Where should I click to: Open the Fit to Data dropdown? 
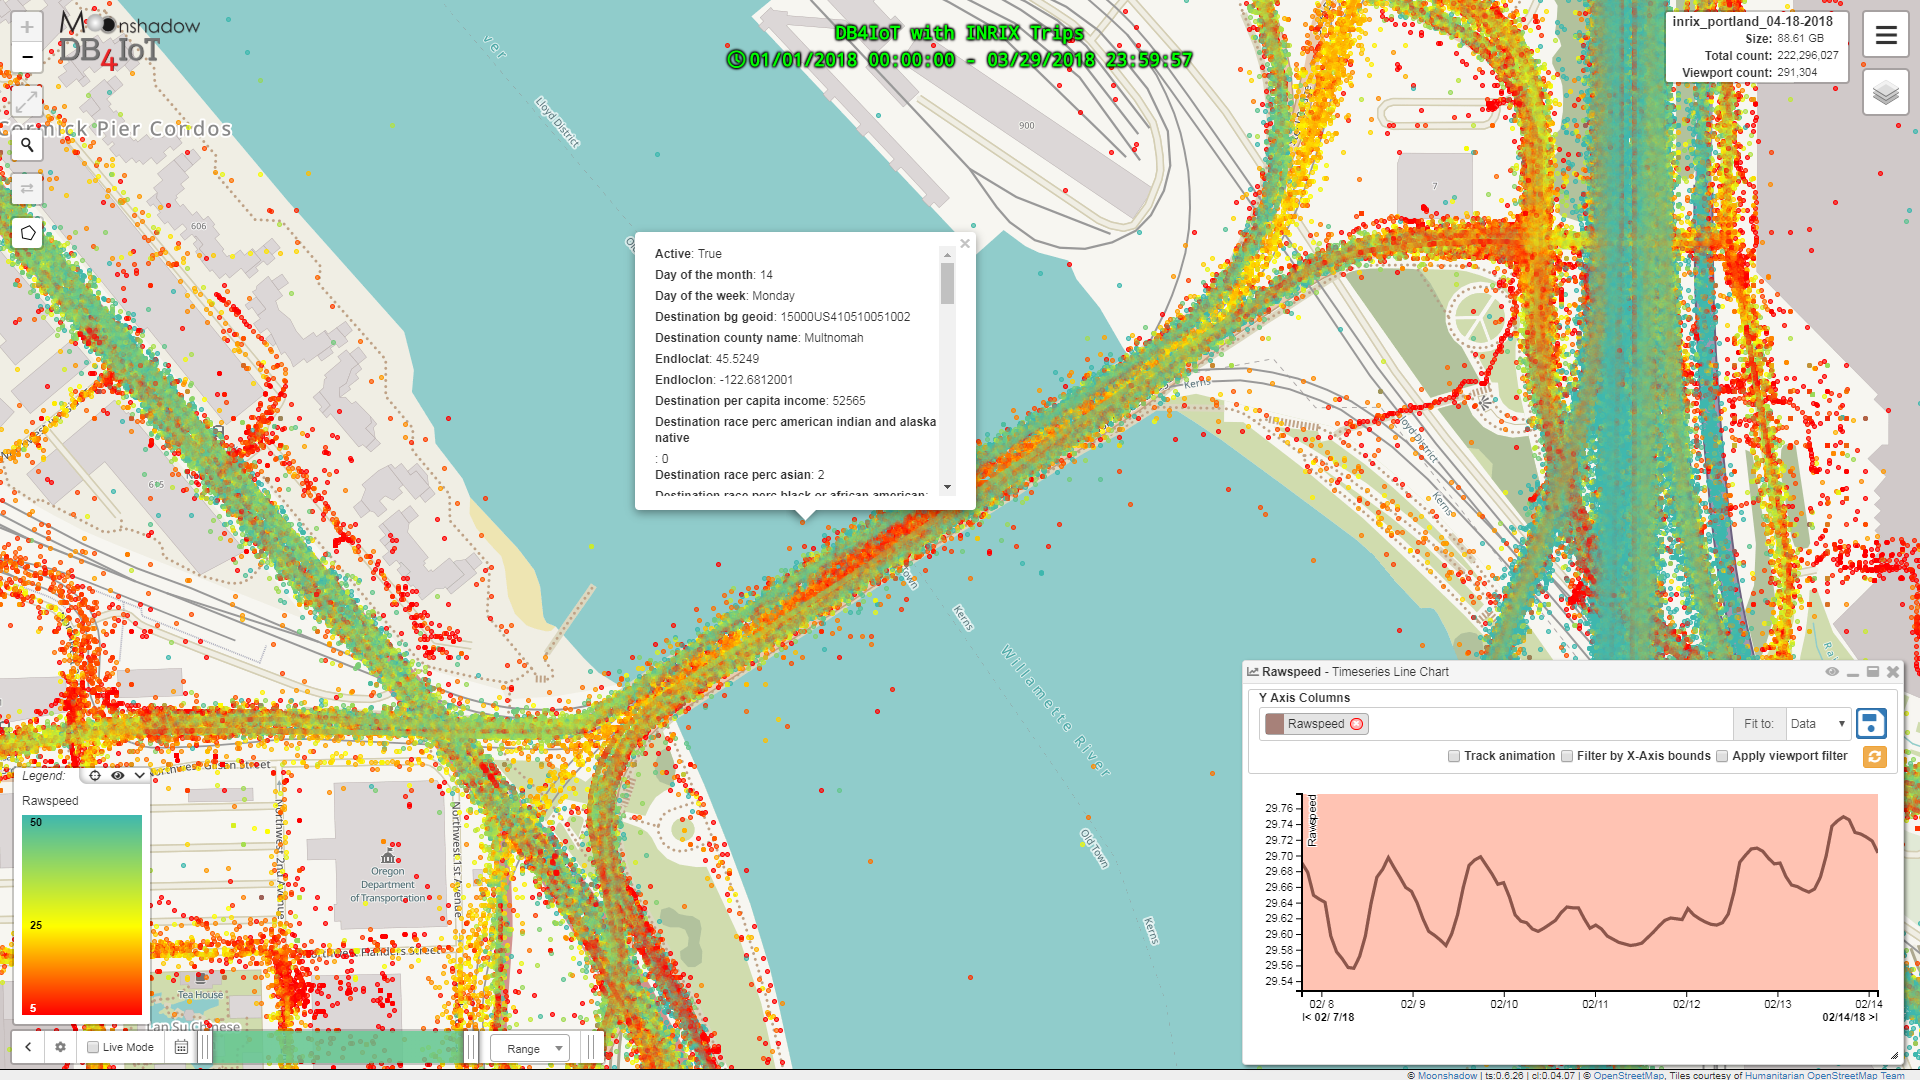pos(1818,724)
